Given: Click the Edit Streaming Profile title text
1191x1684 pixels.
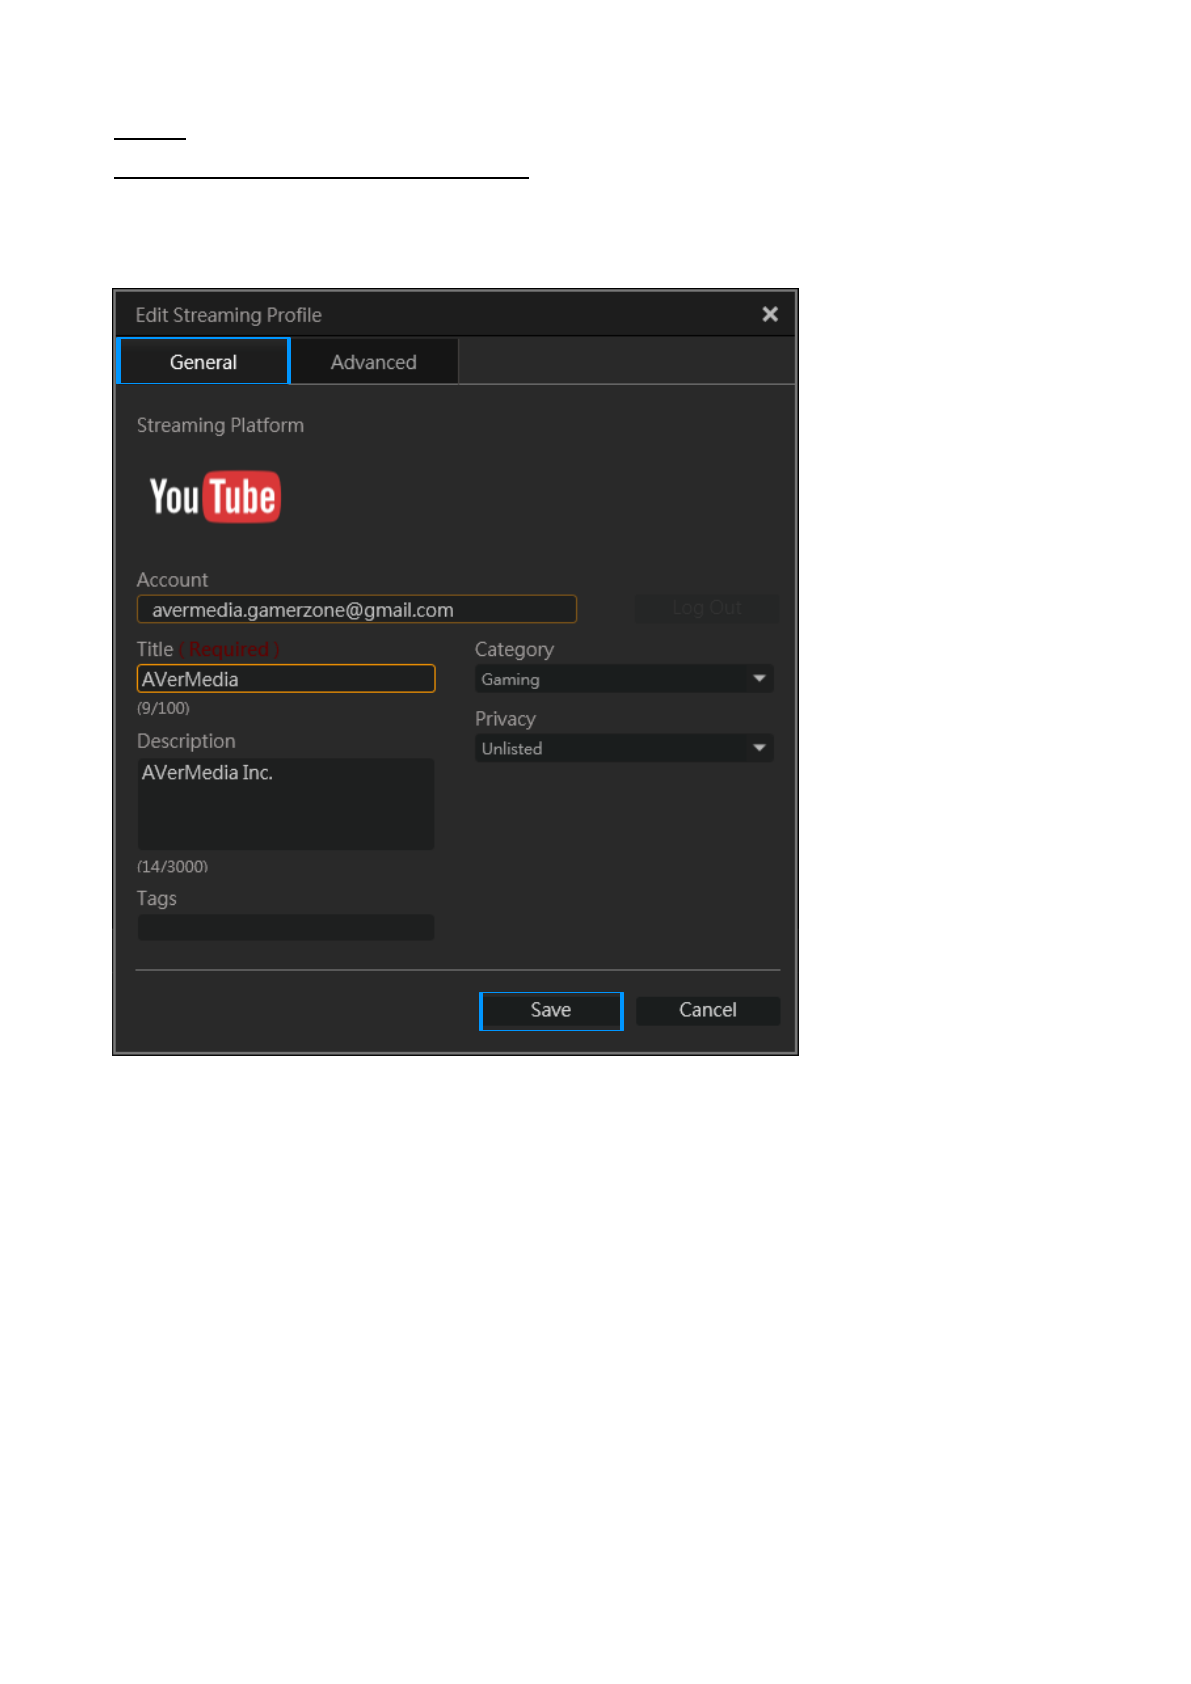Looking at the screenshot, I should tap(228, 315).
